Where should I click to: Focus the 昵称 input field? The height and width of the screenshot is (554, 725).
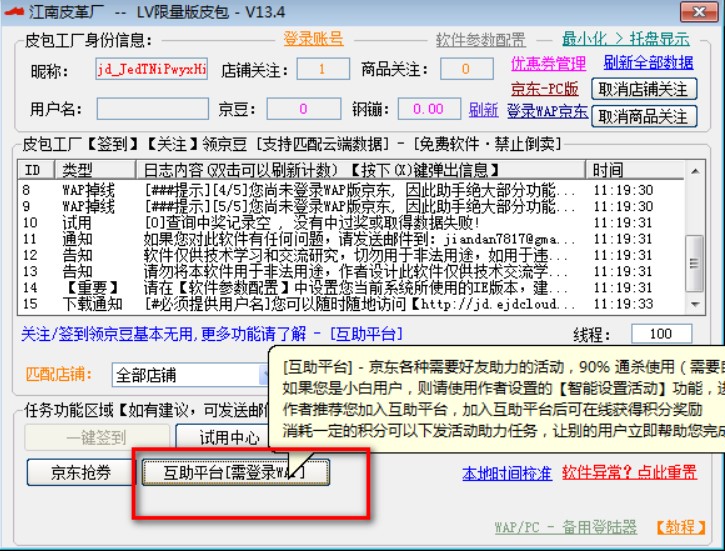(152, 69)
